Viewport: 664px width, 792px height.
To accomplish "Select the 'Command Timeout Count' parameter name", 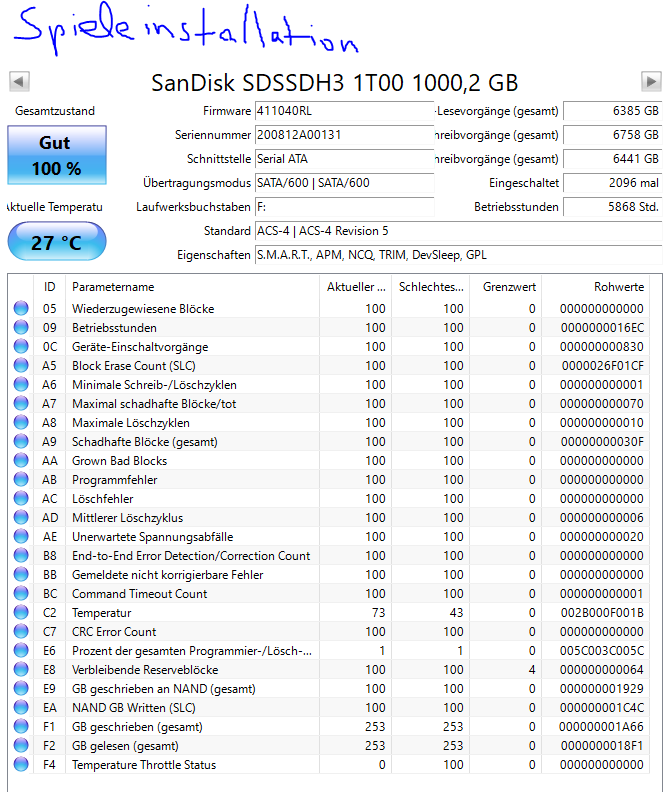I will (139, 593).
